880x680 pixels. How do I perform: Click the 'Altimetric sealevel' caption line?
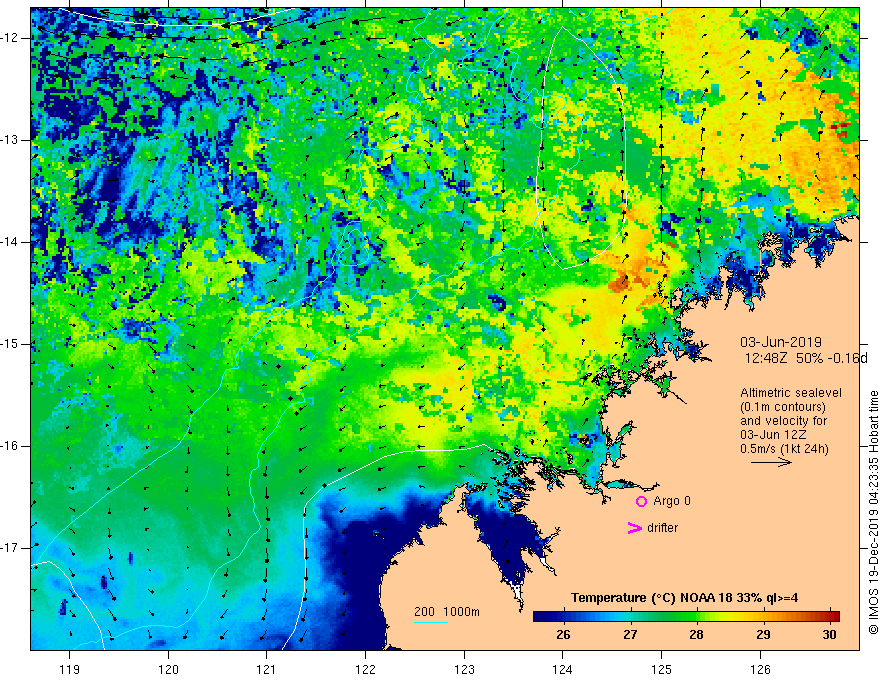pyautogui.click(x=791, y=393)
